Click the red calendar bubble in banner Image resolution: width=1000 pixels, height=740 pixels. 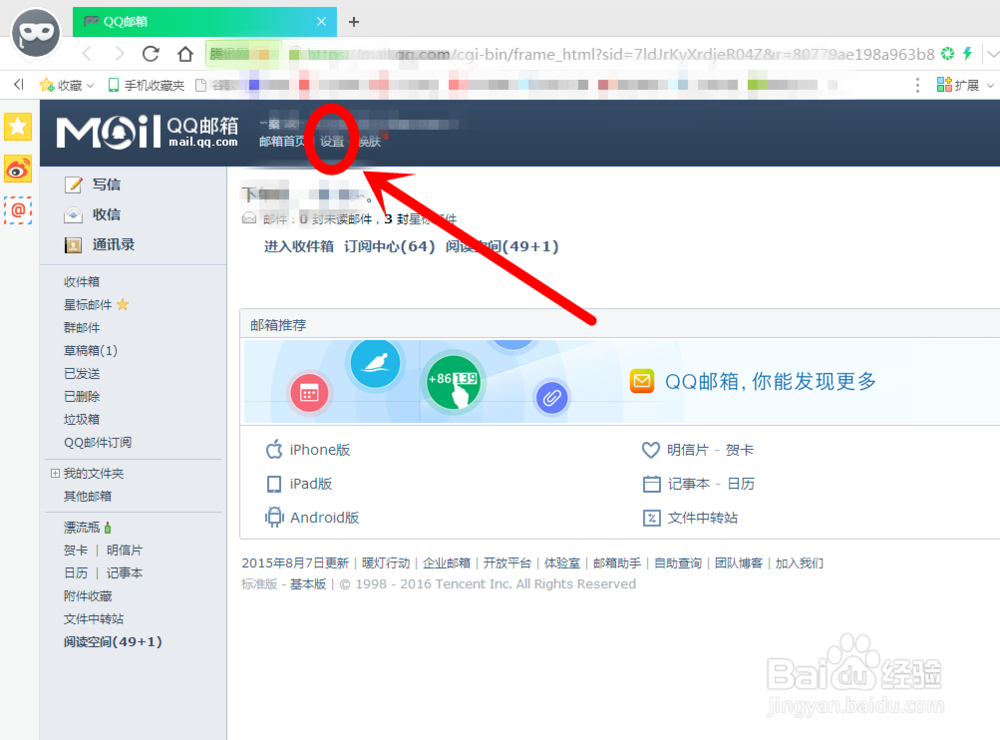[x=309, y=393]
